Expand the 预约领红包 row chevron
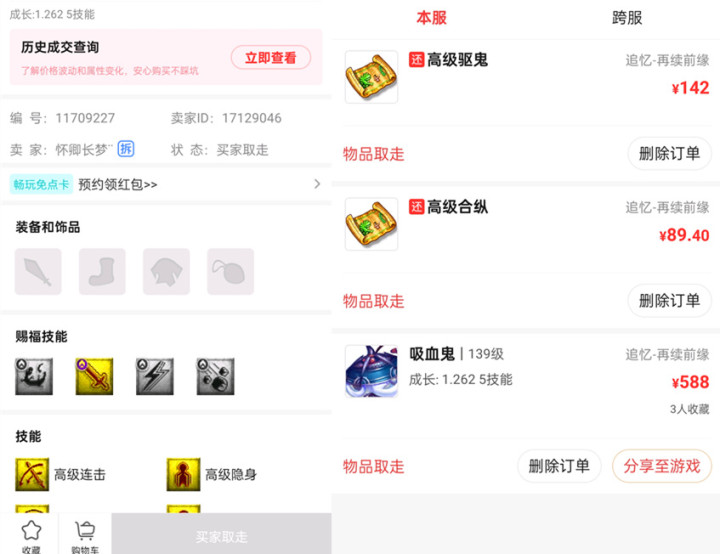The height and width of the screenshot is (554, 720). pyautogui.click(x=317, y=184)
